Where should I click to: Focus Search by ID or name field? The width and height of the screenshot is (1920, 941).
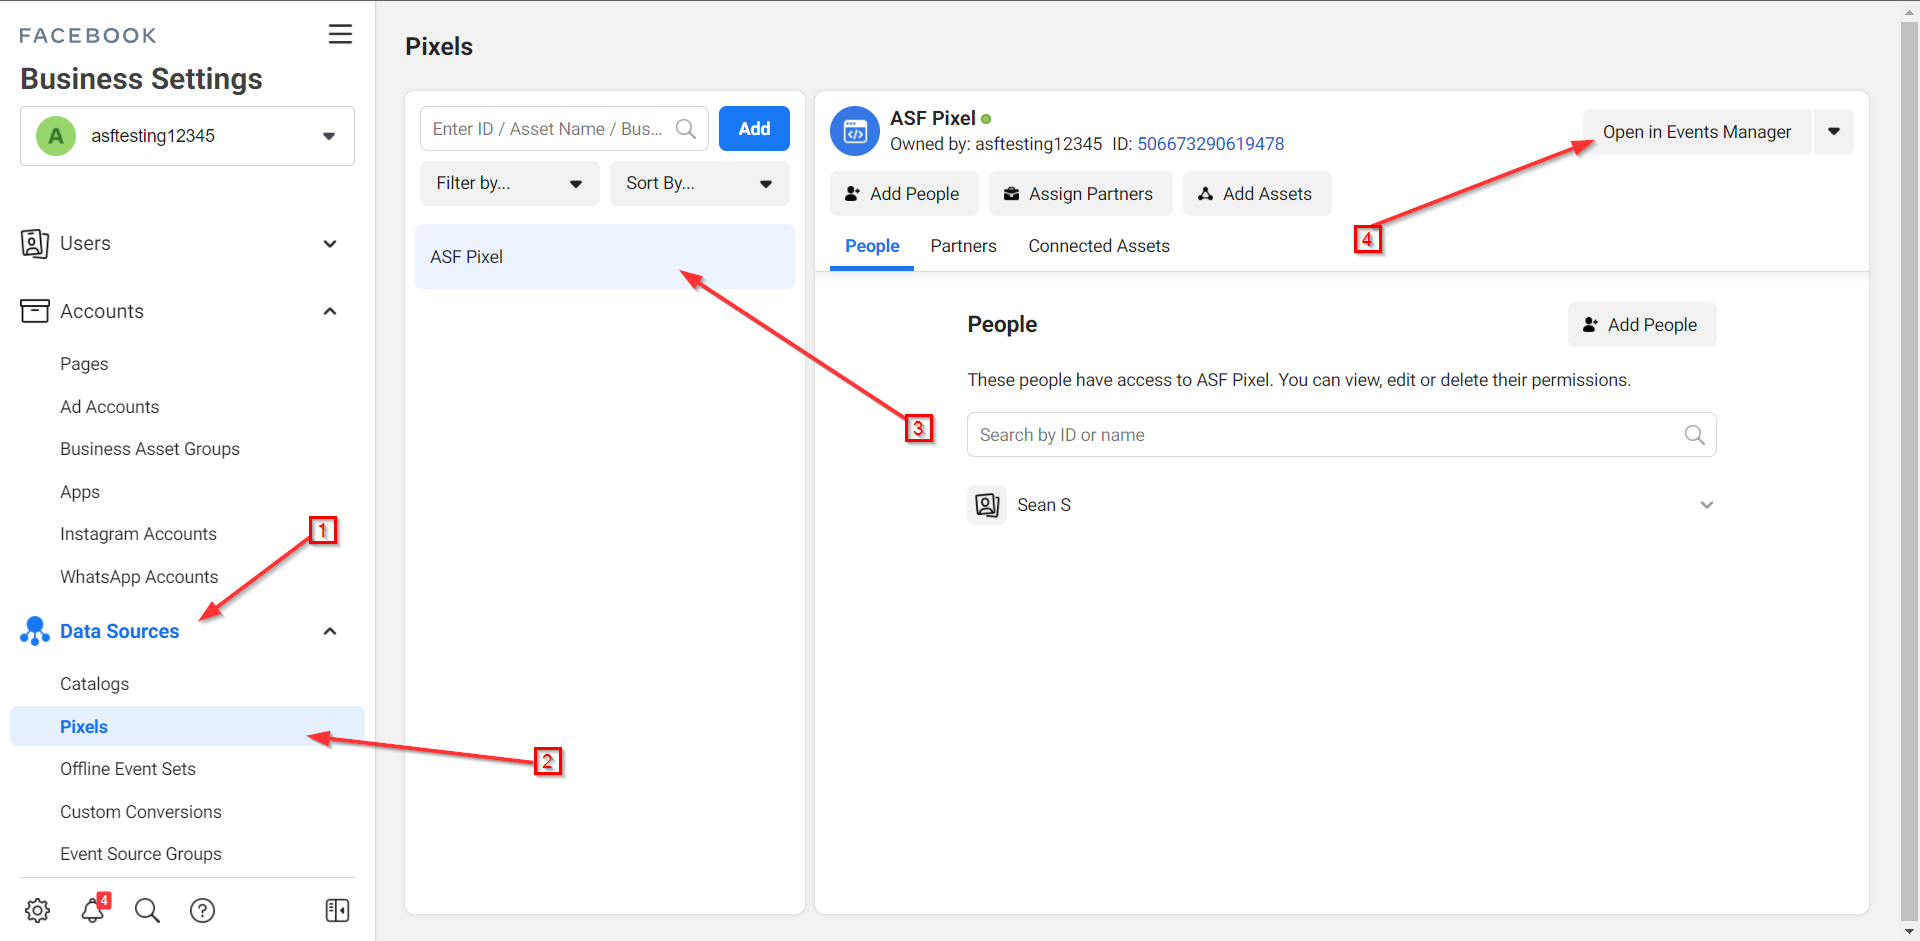1341,435
